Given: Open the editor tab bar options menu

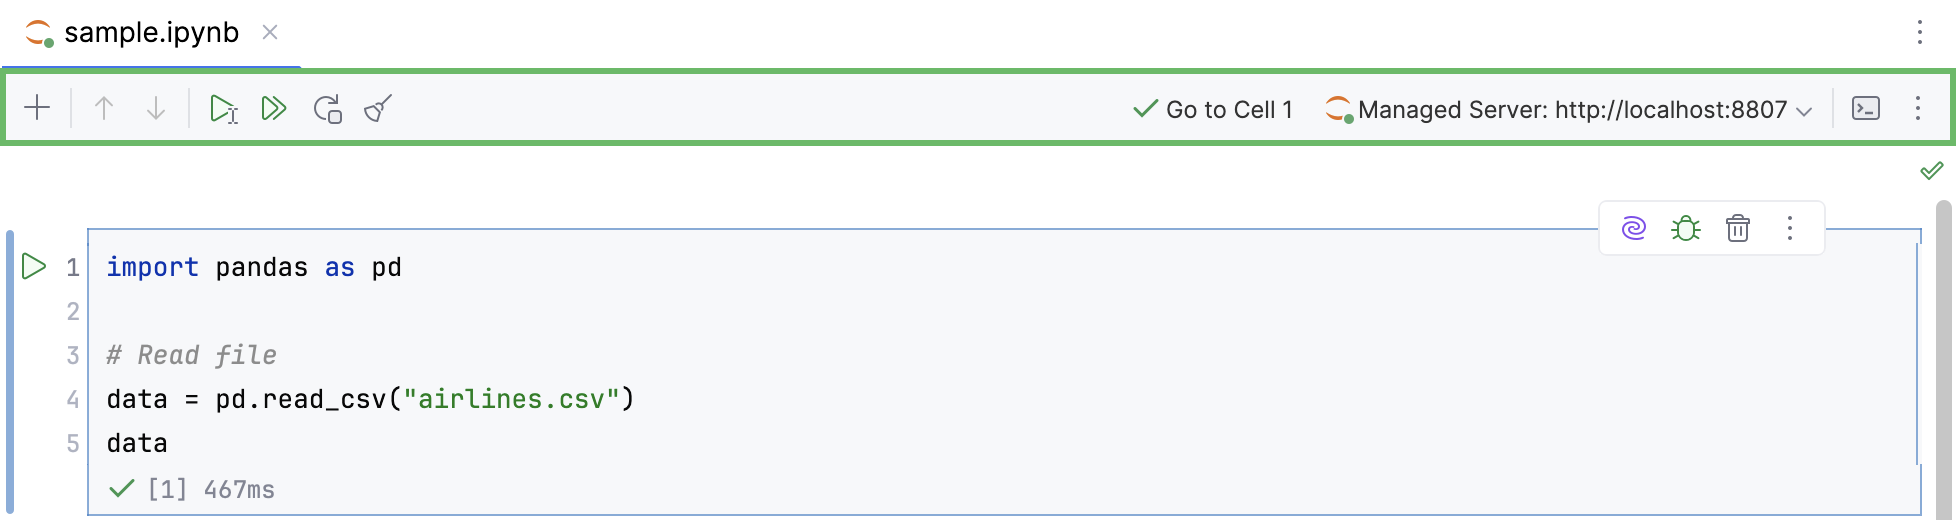Looking at the screenshot, I should click(1920, 32).
